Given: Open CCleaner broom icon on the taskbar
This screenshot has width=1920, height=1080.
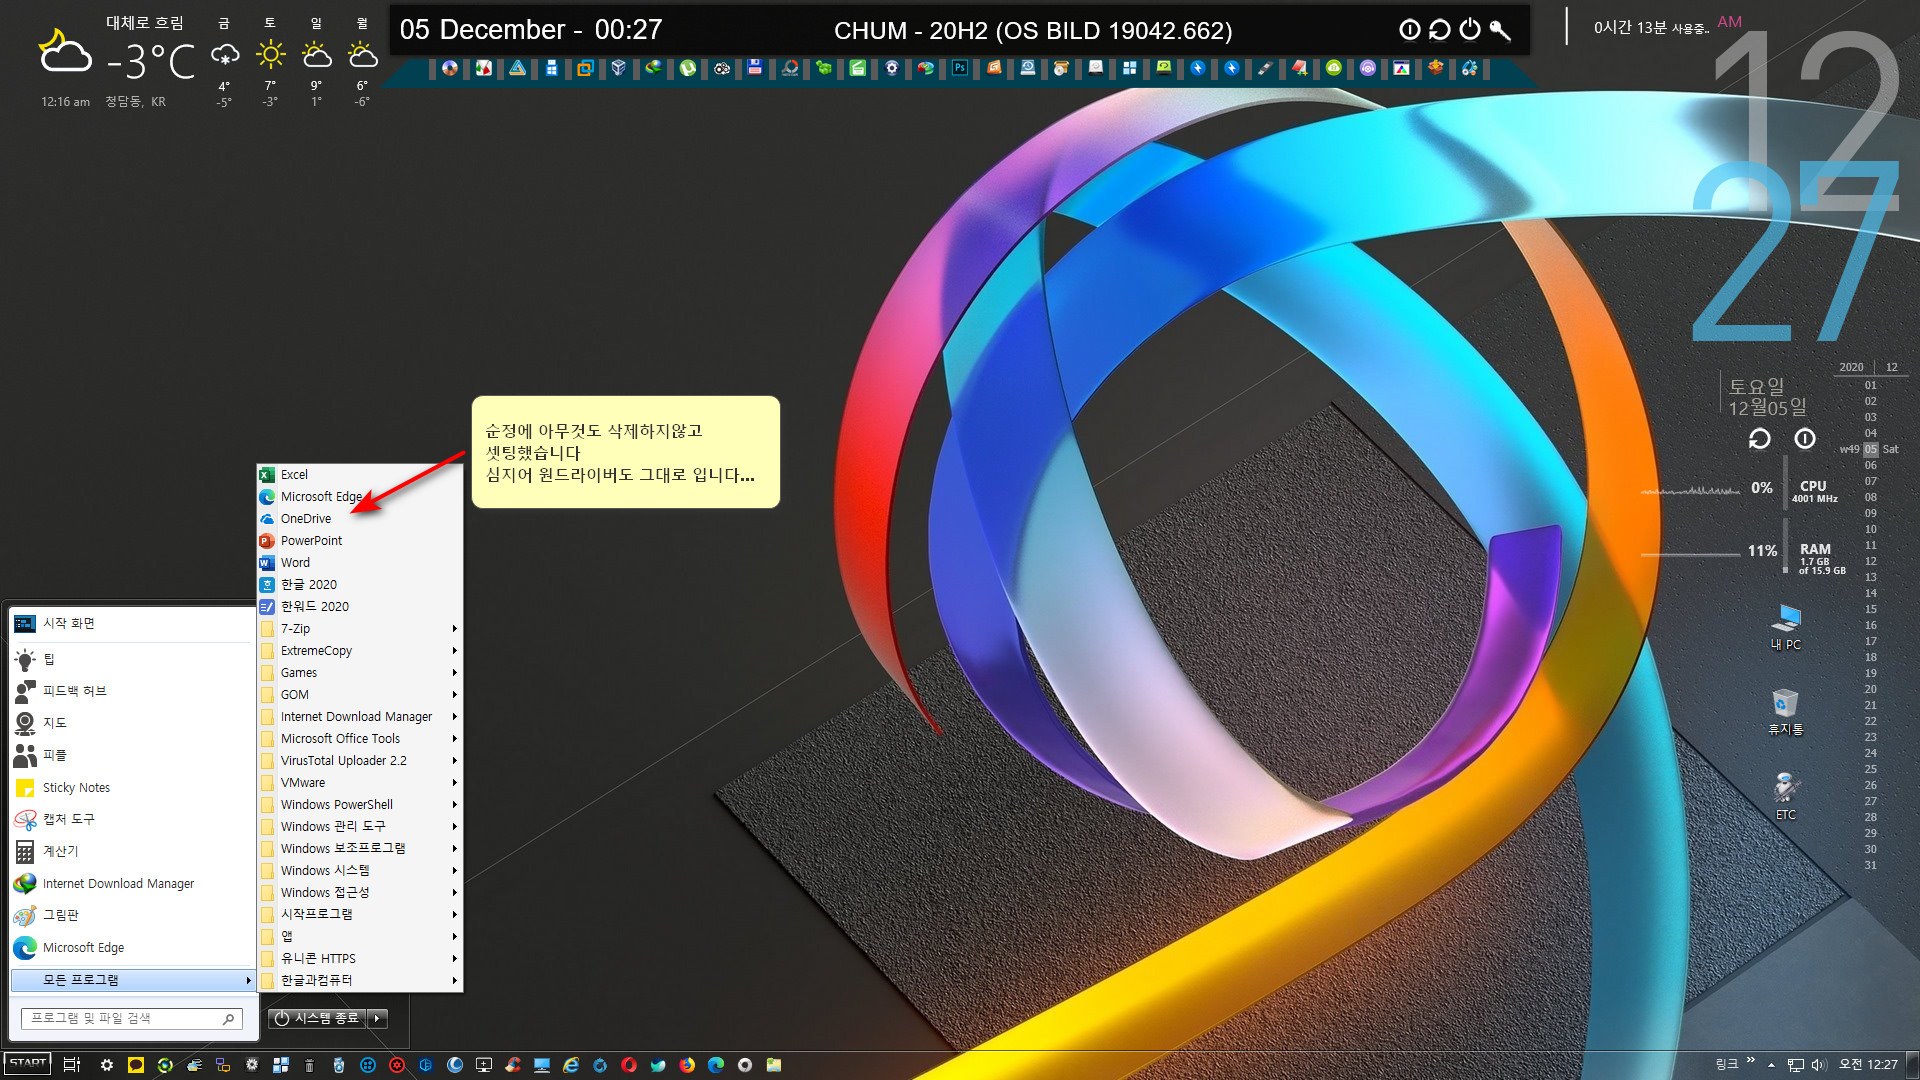Looking at the screenshot, I should click(x=513, y=1065).
